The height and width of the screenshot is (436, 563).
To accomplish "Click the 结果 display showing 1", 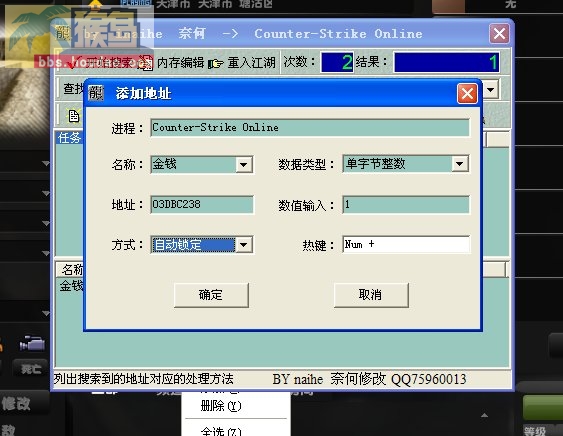I will click(x=446, y=62).
